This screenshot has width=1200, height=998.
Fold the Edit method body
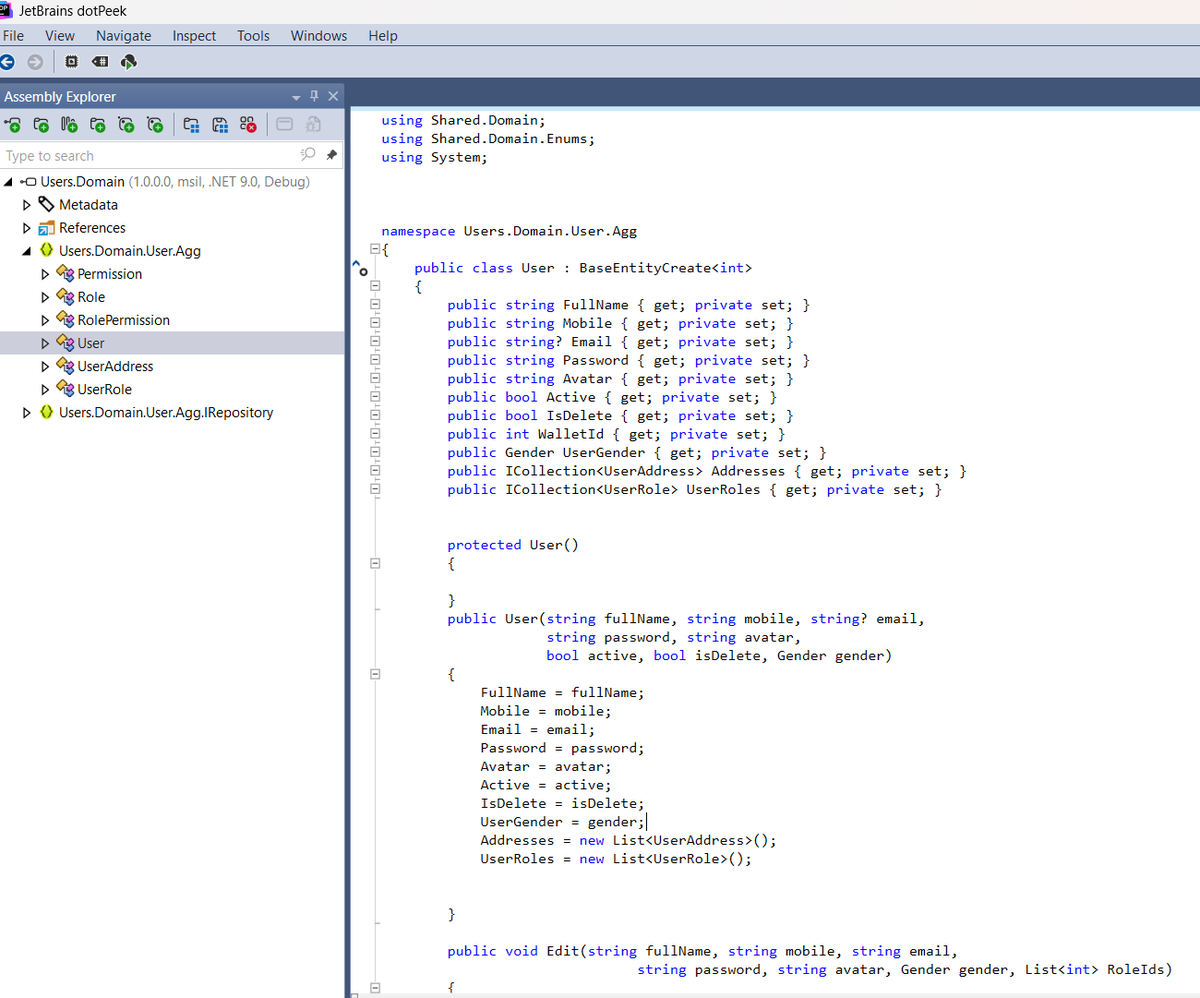[x=376, y=989]
